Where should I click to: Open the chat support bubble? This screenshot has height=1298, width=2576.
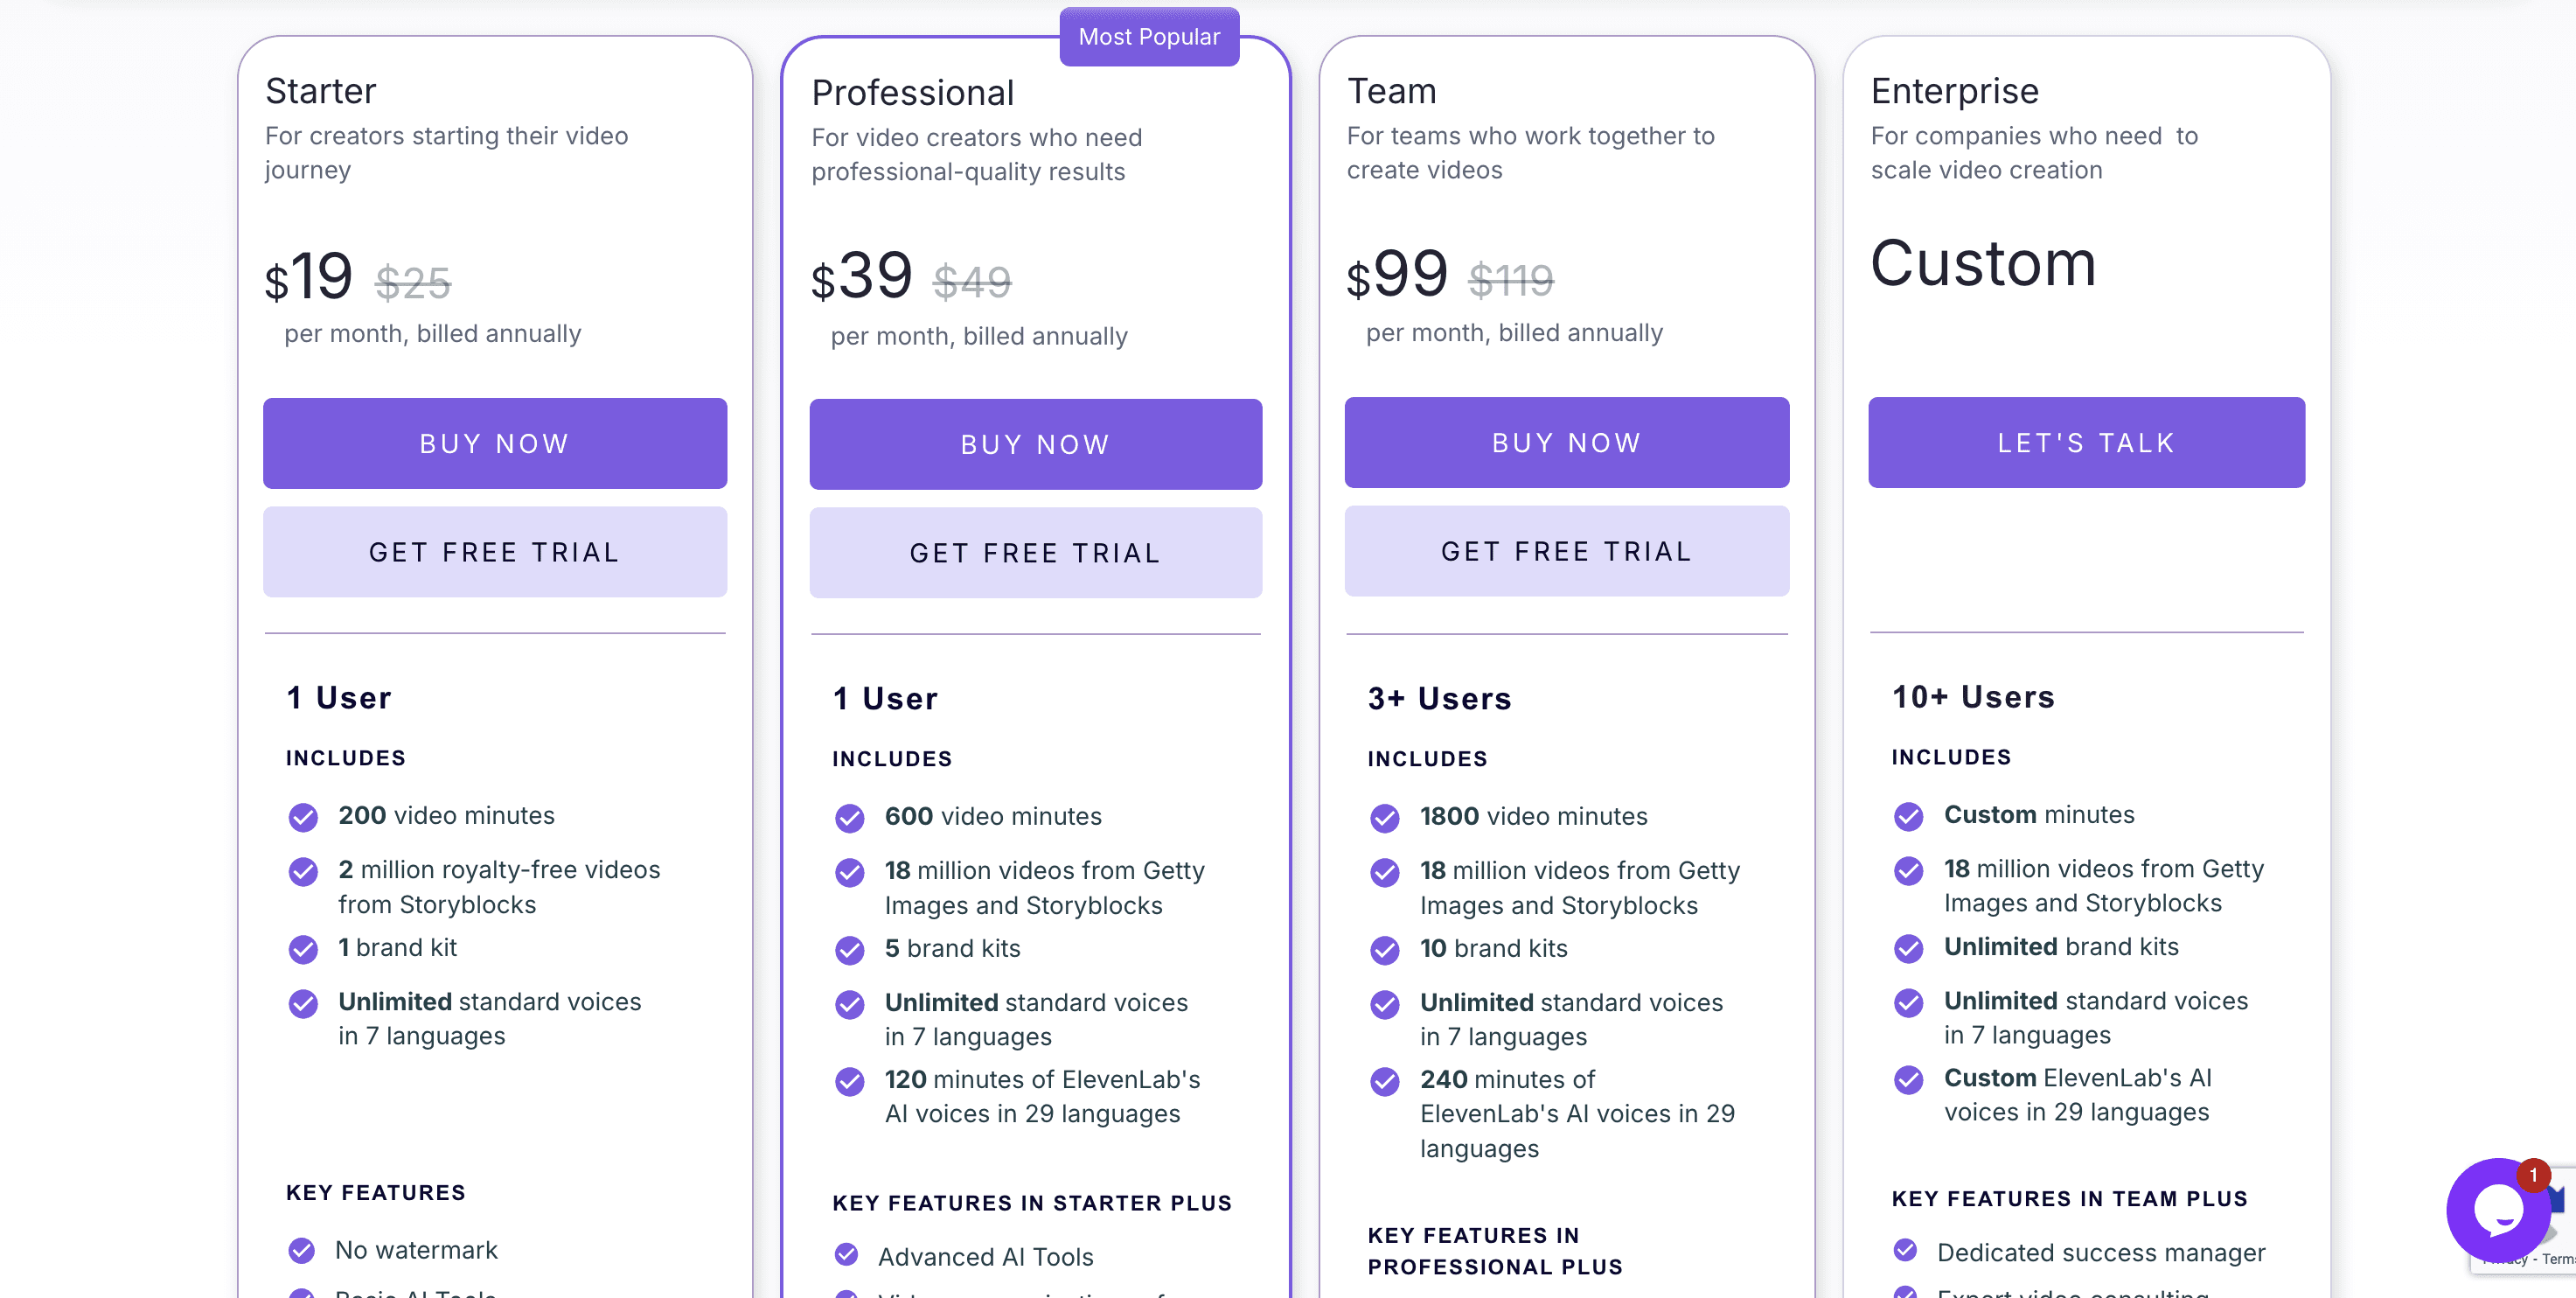(x=2497, y=1210)
